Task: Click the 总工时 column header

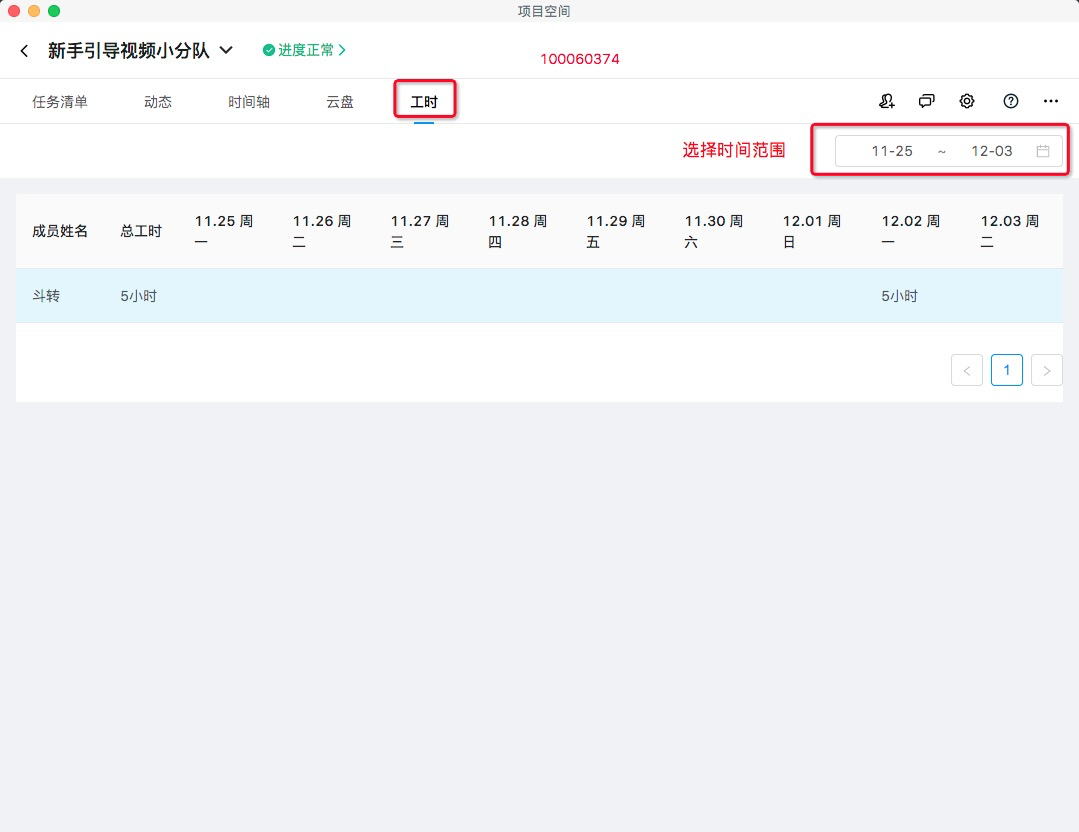Action: [x=141, y=231]
